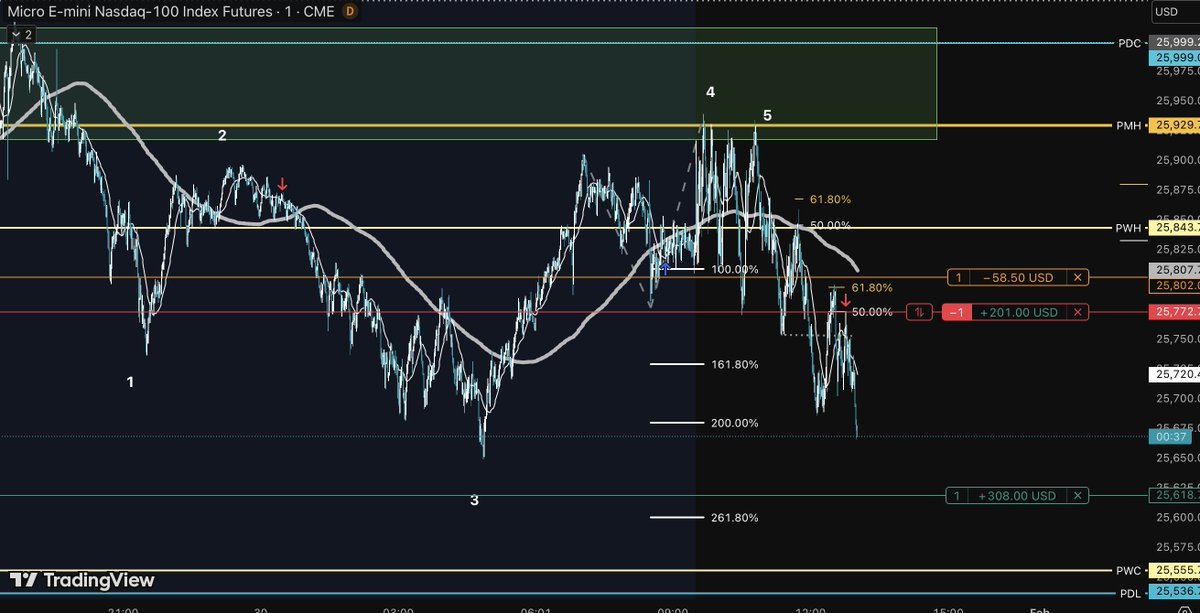Select the -58.50 USD stop order label
This screenshot has width=1200, height=613.
coord(1018,277)
